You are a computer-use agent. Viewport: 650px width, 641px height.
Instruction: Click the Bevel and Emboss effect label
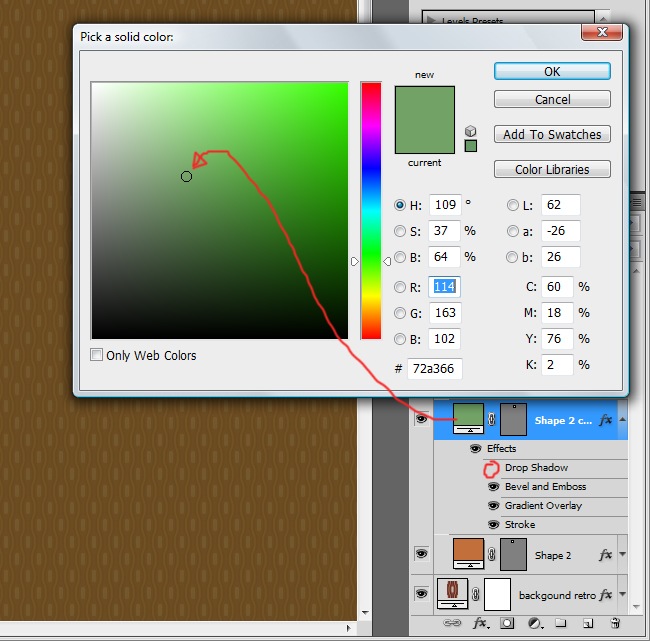[546, 487]
